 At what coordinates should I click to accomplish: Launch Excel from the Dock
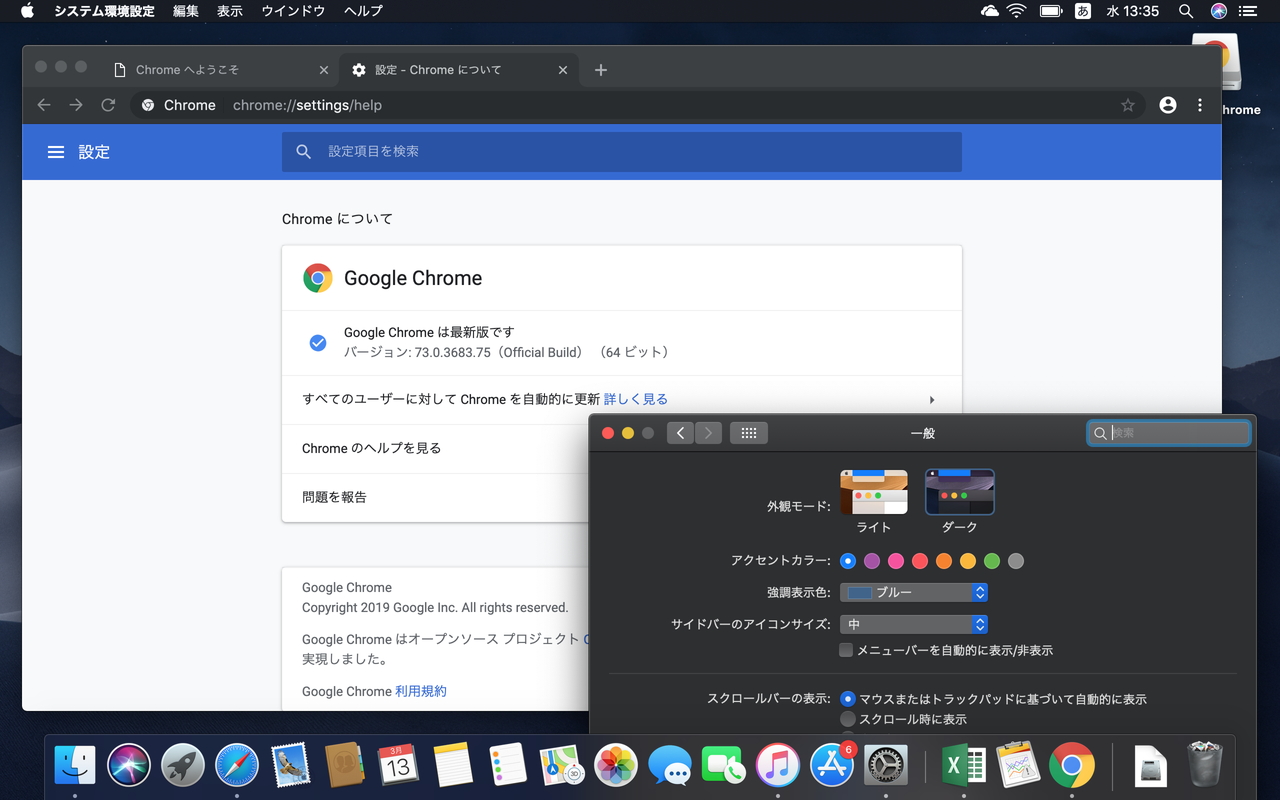pos(961,766)
